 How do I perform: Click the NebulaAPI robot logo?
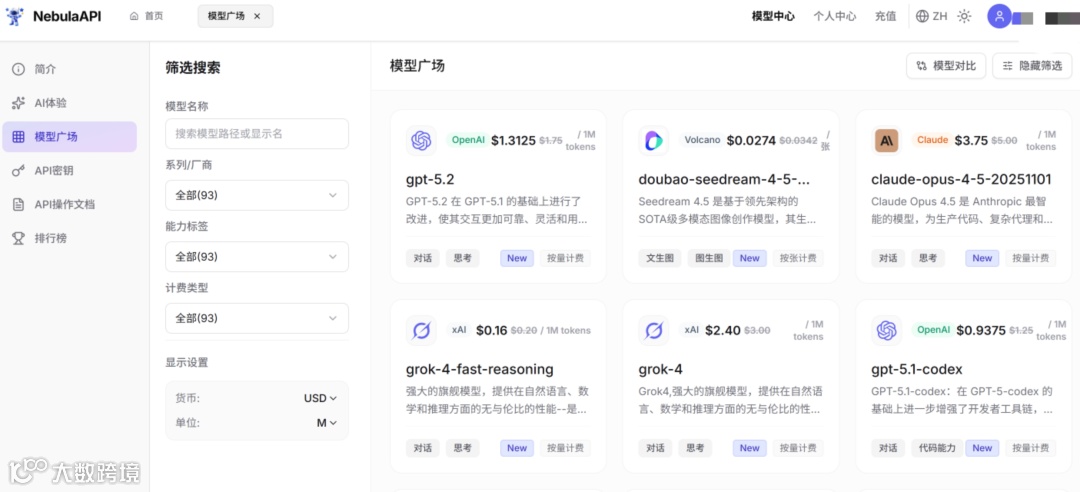(x=14, y=16)
